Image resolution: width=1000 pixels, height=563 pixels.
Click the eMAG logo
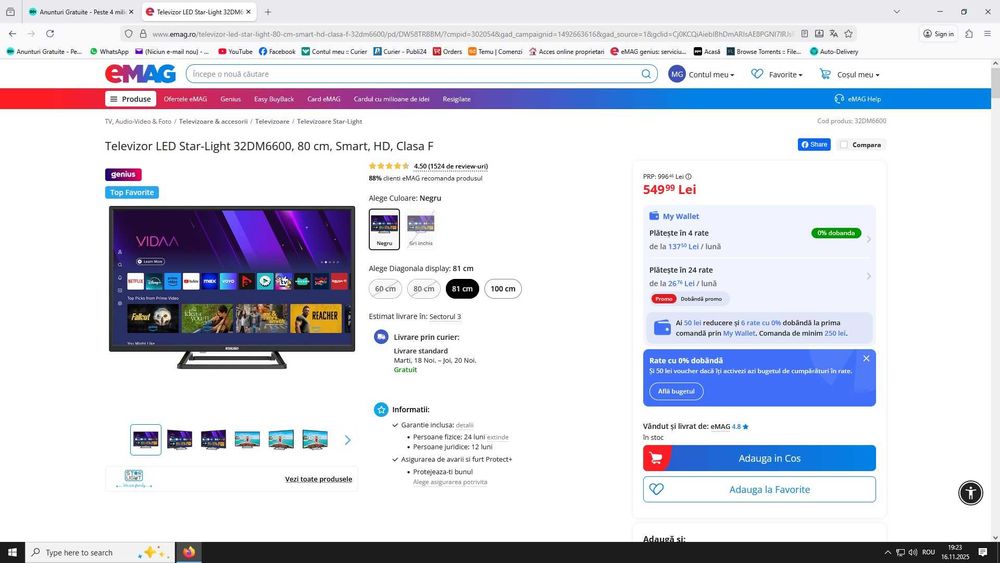tap(140, 74)
